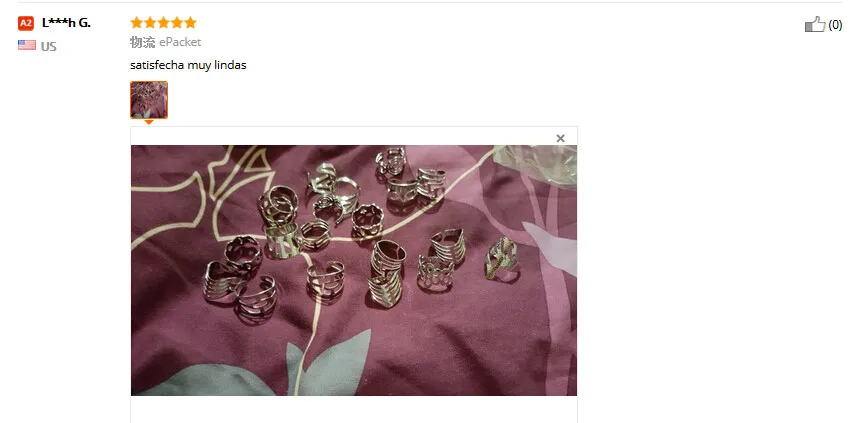
Task: Click the US country text
Action: (48, 47)
